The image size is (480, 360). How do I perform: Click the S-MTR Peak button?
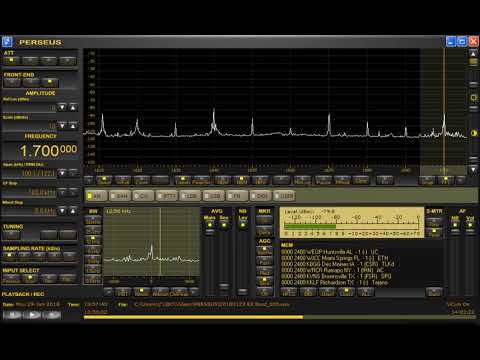(x=434, y=222)
